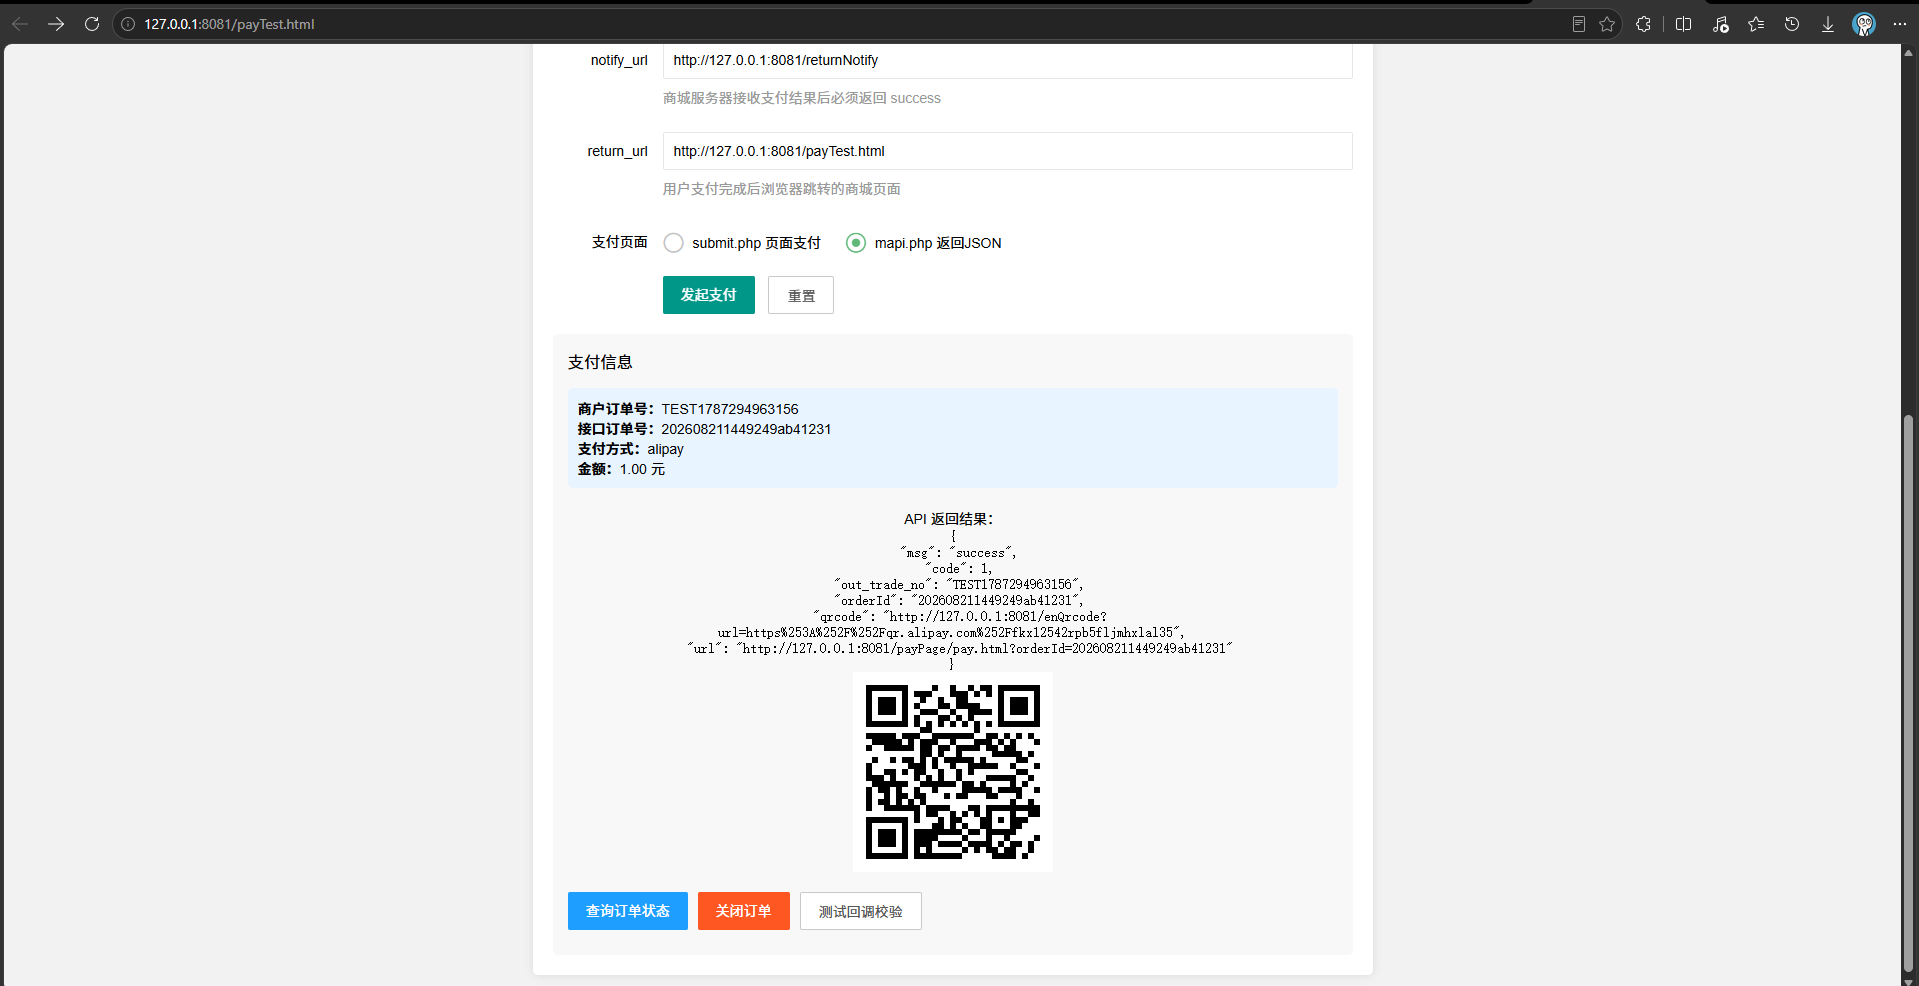Click the "out_trade_no" JSON line
Image resolution: width=1919 pixels, height=986 pixels.
959,585
